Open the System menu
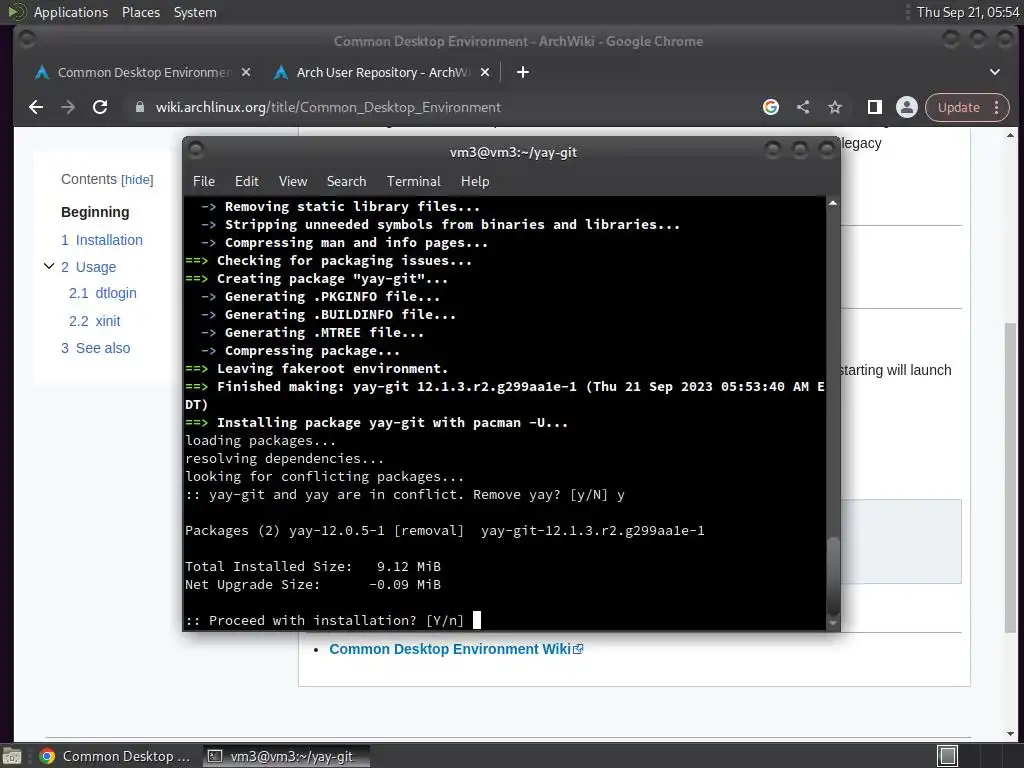 tap(195, 12)
